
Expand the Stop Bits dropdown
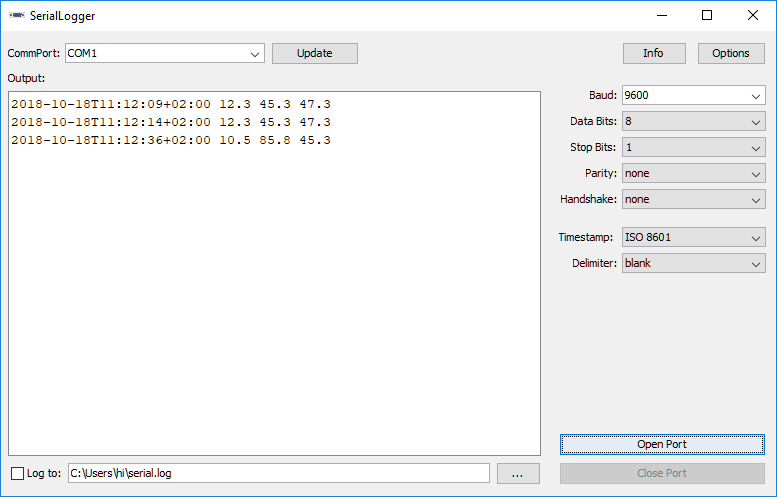coord(693,147)
